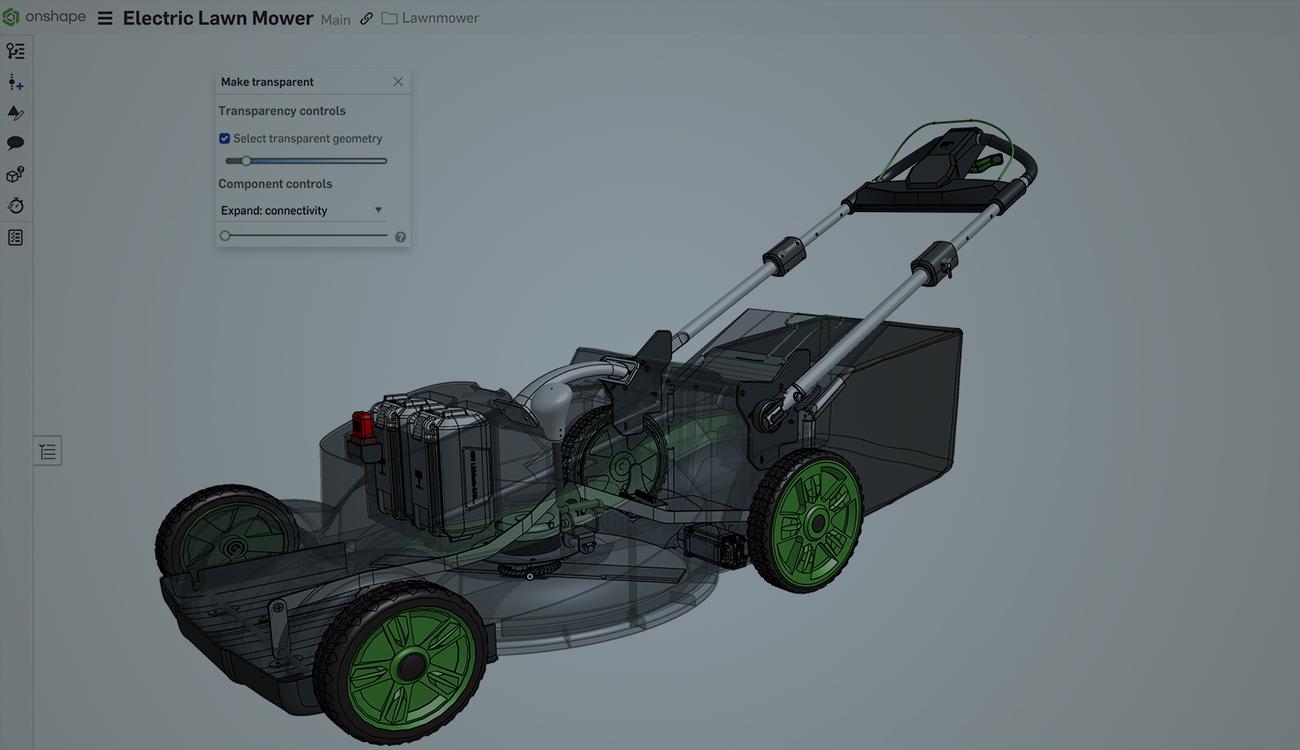Uncheck Select transparent geometry

pos(224,137)
